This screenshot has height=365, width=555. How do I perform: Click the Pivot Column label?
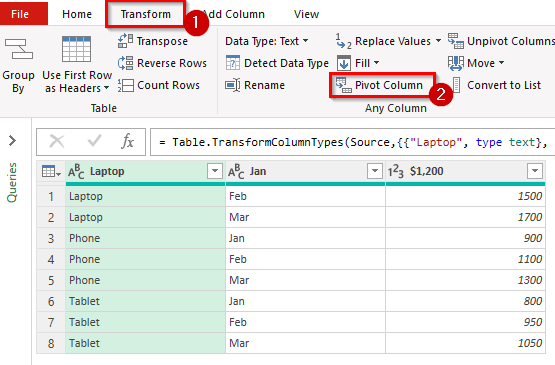(389, 85)
